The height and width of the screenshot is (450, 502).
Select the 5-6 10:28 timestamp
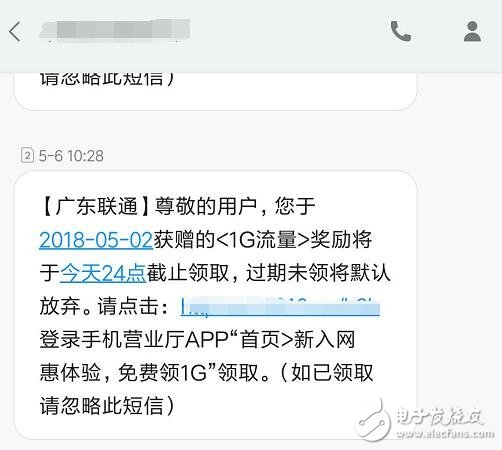coord(71,156)
